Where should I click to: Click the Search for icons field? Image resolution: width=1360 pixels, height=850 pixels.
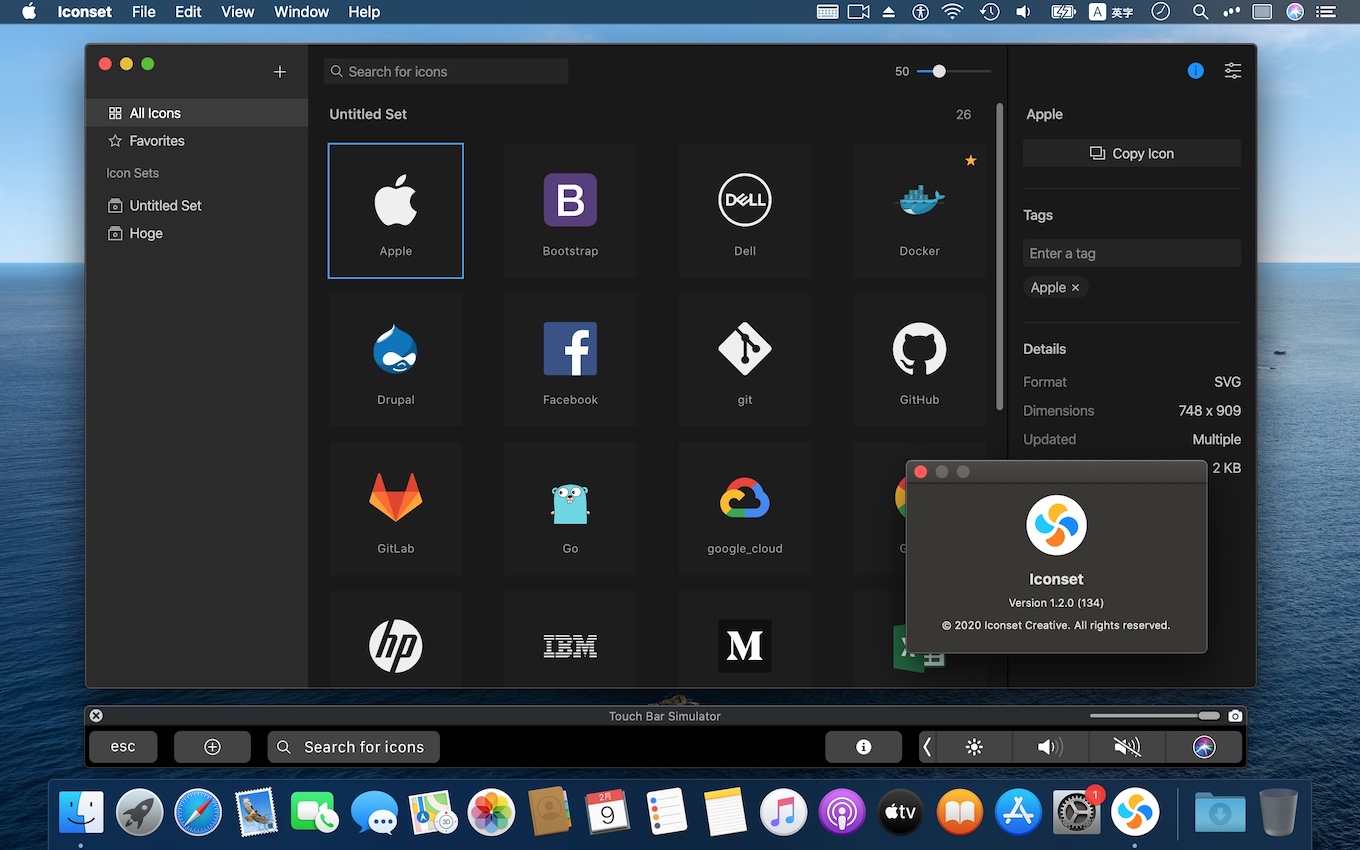pos(446,71)
